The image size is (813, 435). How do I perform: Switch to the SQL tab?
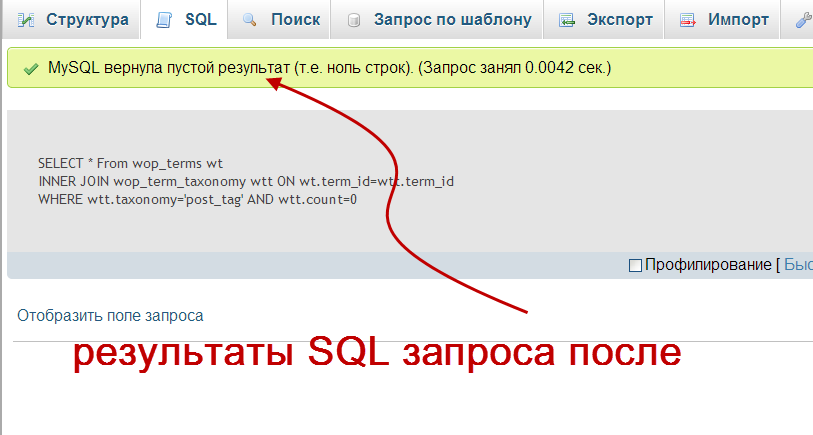185,19
